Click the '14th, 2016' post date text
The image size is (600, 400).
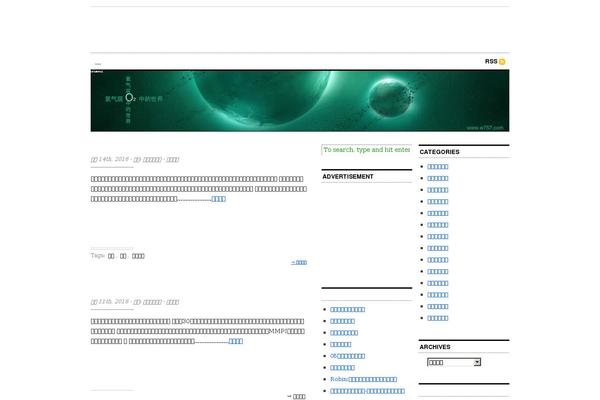pyautogui.click(x=114, y=159)
